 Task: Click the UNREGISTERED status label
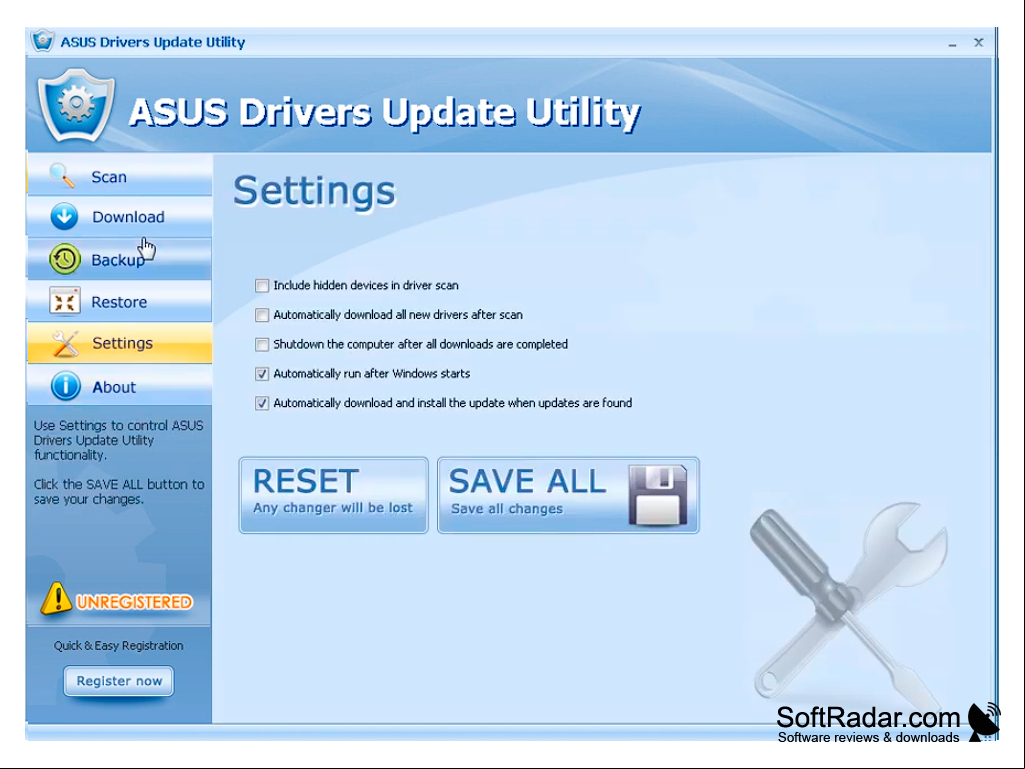[134, 602]
